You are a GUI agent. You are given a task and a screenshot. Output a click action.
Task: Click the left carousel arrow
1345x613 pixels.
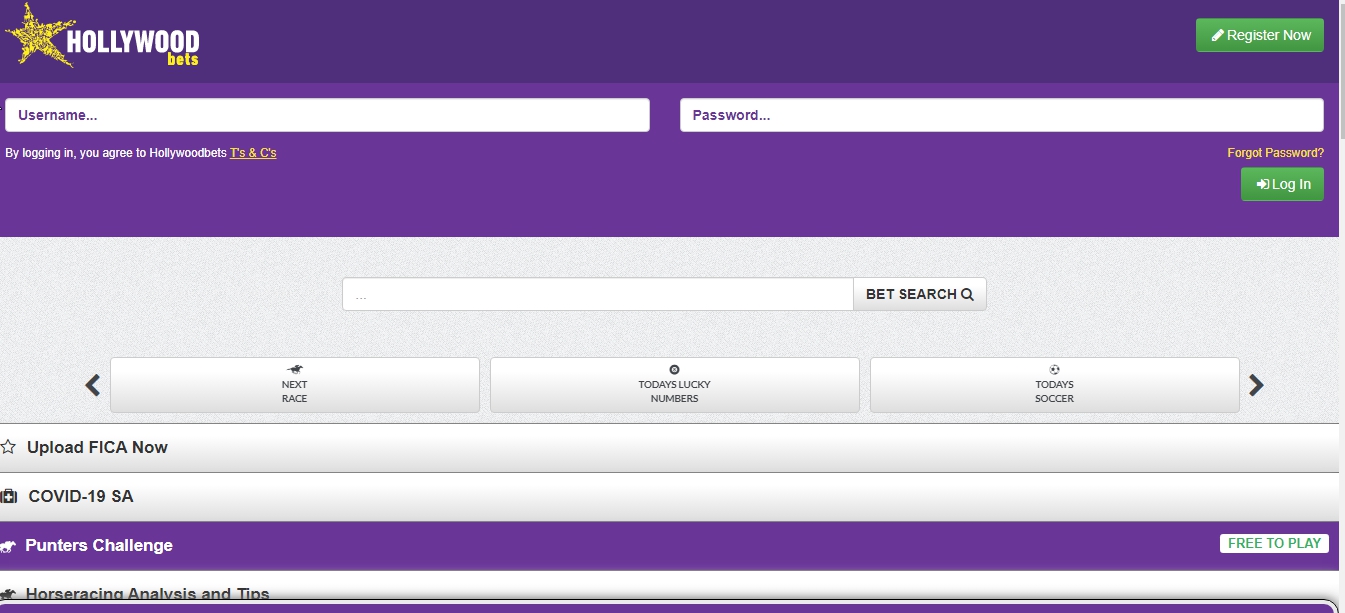(93, 385)
